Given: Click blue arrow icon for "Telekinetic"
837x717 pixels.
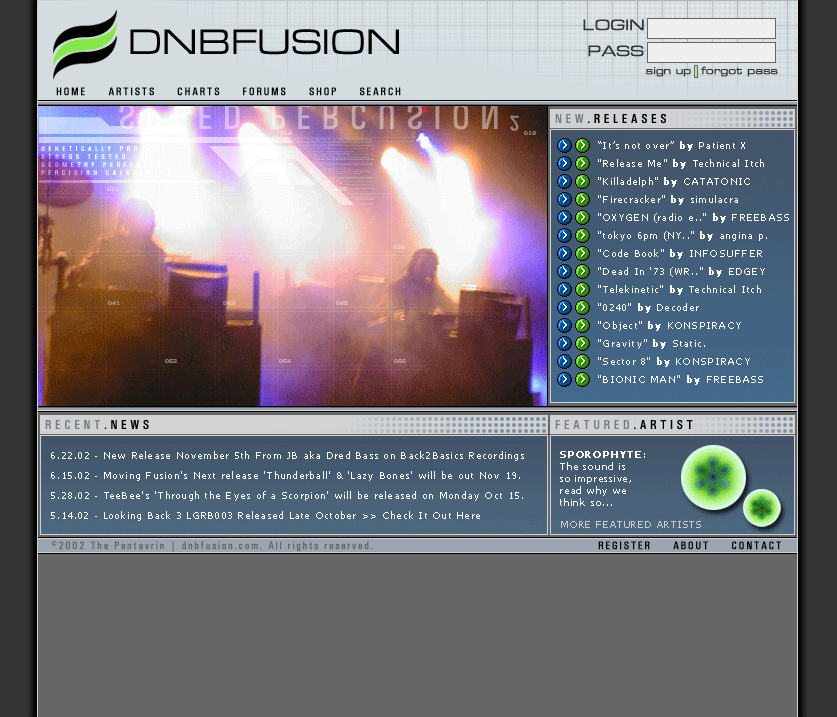Looking at the screenshot, I should (564, 289).
